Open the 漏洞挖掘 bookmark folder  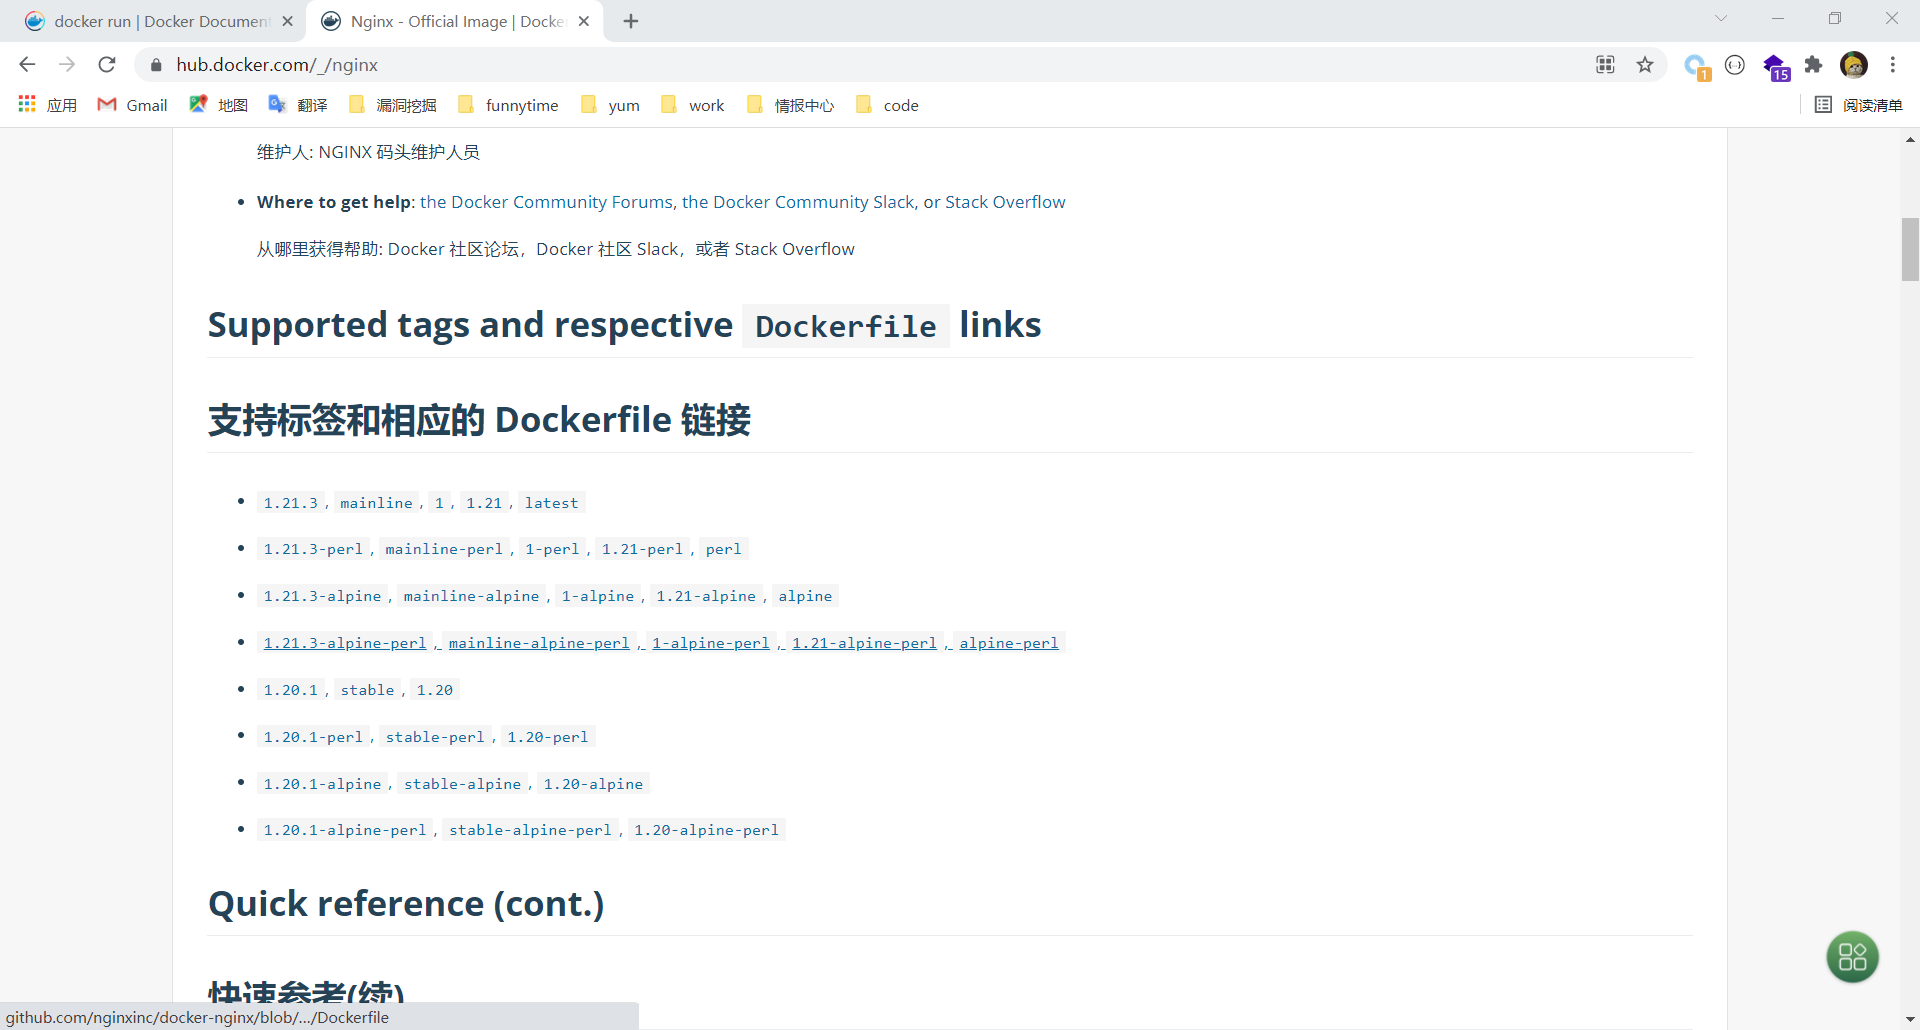point(393,105)
